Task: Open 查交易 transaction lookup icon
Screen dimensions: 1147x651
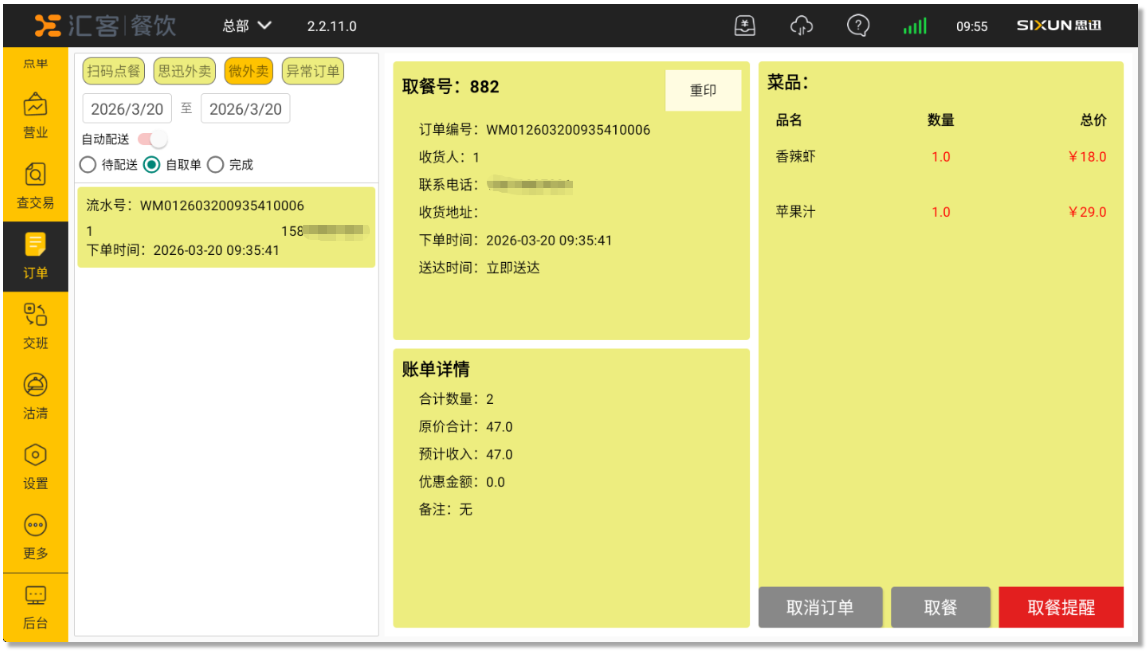Action: (x=35, y=175)
